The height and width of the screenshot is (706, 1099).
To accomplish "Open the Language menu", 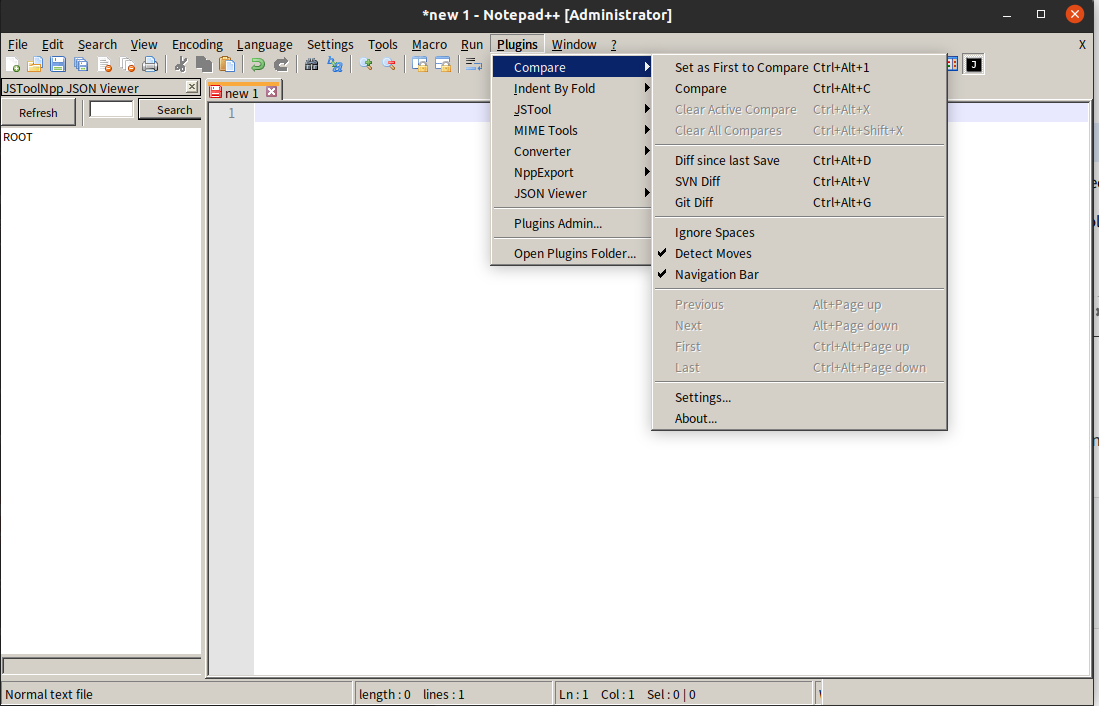I will (265, 44).
